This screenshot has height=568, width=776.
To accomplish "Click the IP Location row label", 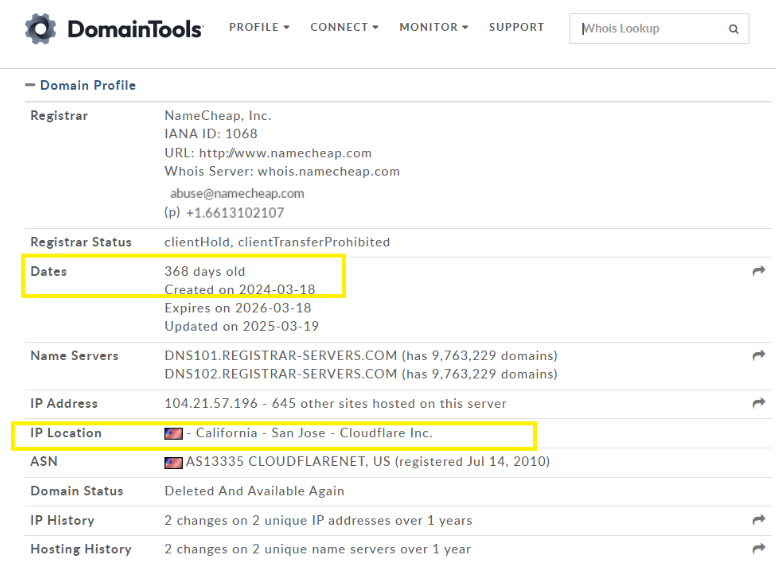I will pos(66,433).
